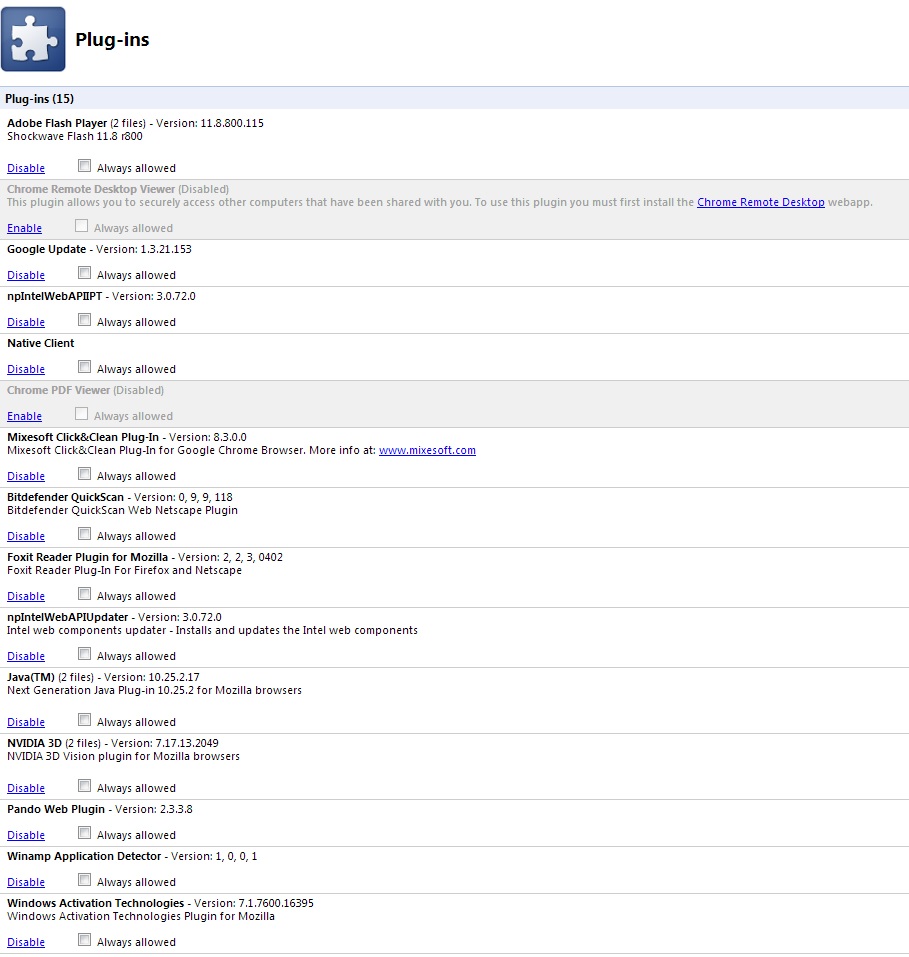Select the Native Client plug-in name
Screen dimensions: 909x957
tap(40, 343)
